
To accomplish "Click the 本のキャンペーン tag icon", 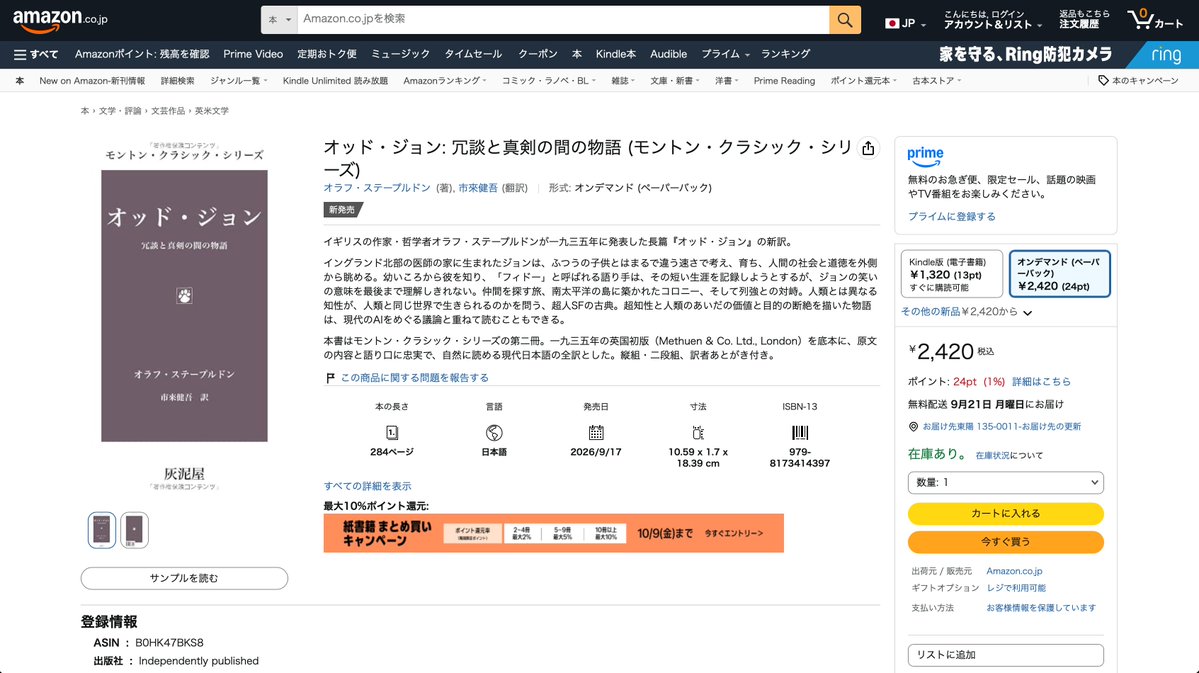I will [1103, 80].
